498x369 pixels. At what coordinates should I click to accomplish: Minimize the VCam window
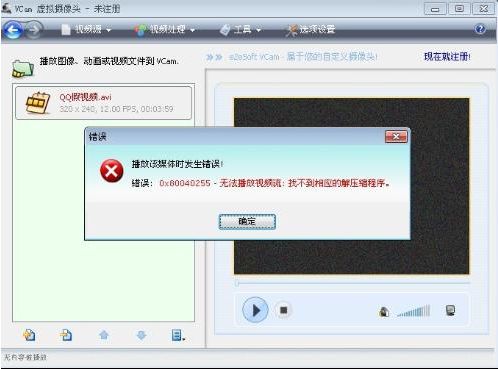435,9
